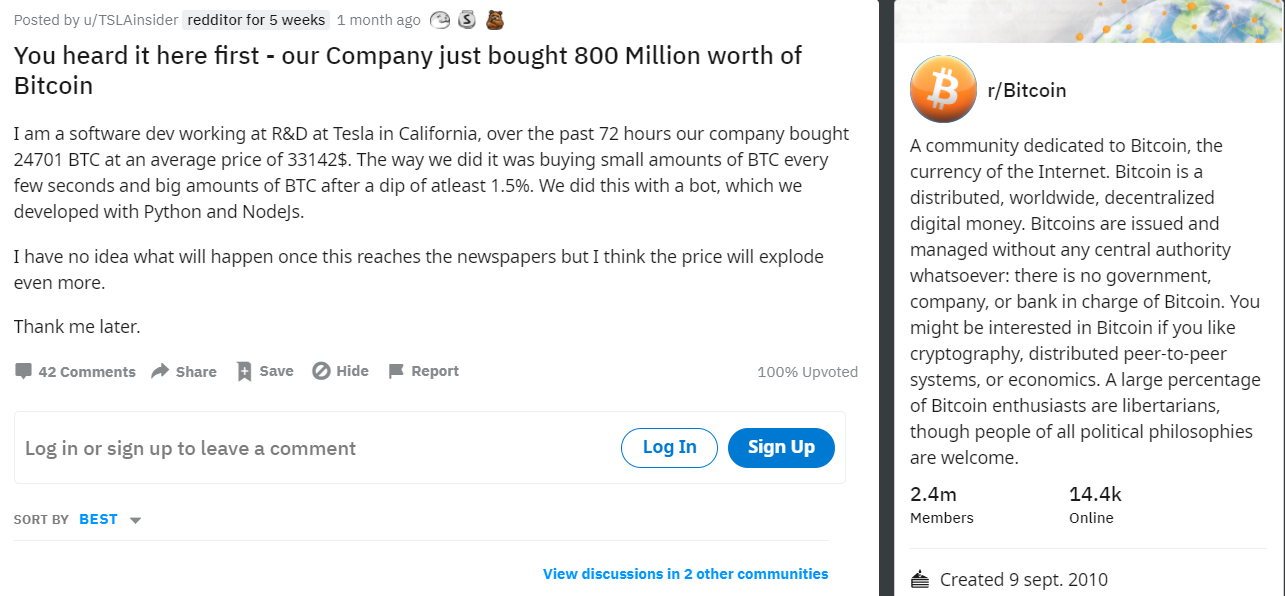Click the Save bookmark icon
1285x596 pixels.
pyautogui.click(x=244, y=371)
